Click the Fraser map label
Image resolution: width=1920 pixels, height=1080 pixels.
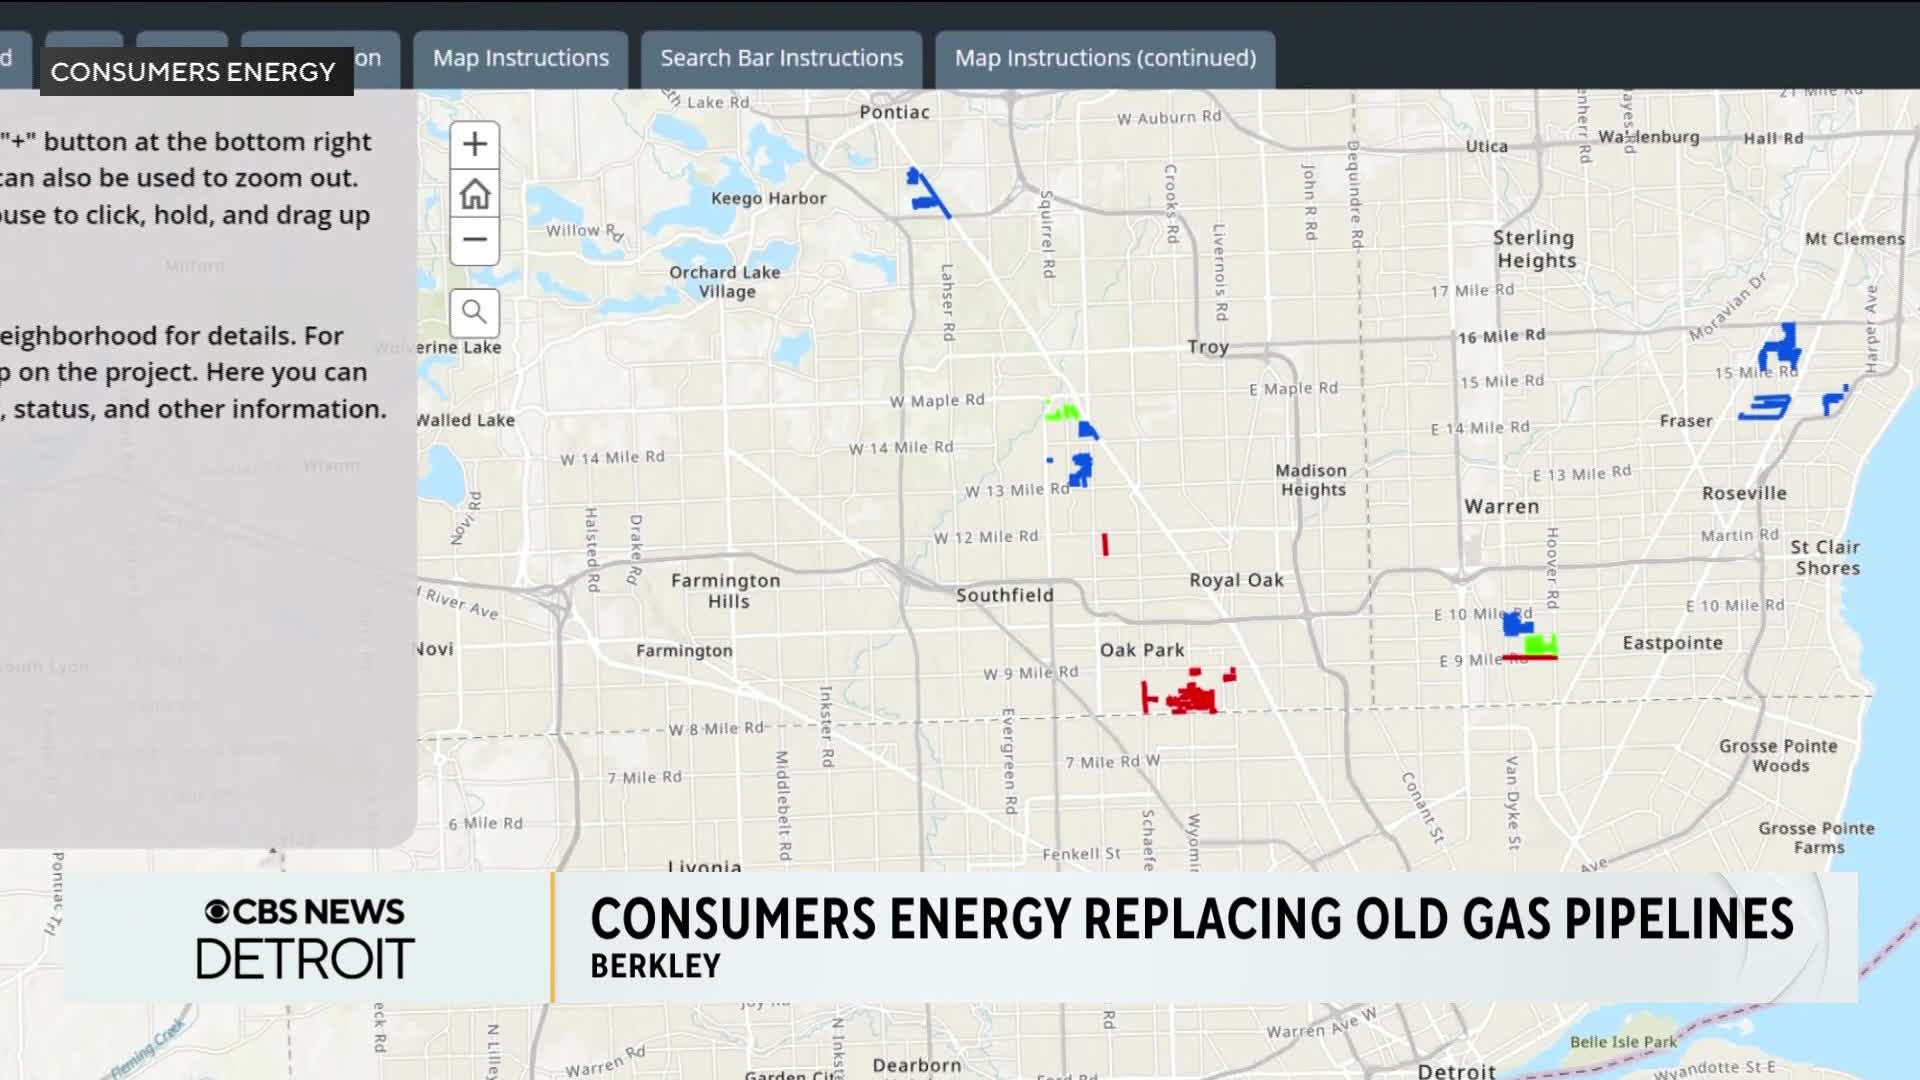click(x=1686, y=421)
